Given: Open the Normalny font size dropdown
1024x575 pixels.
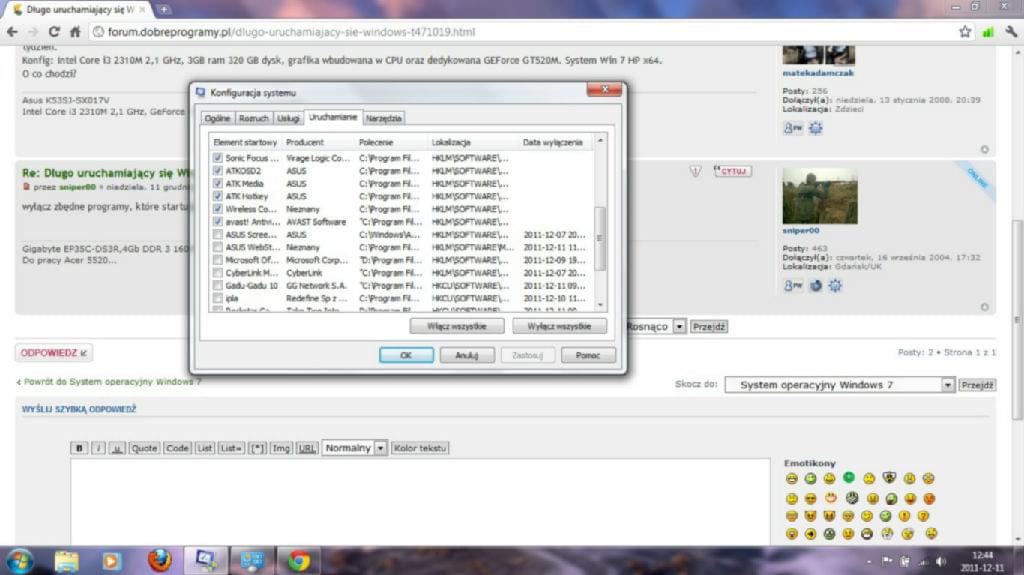Looking at the screenshot, I should (355, 448).
